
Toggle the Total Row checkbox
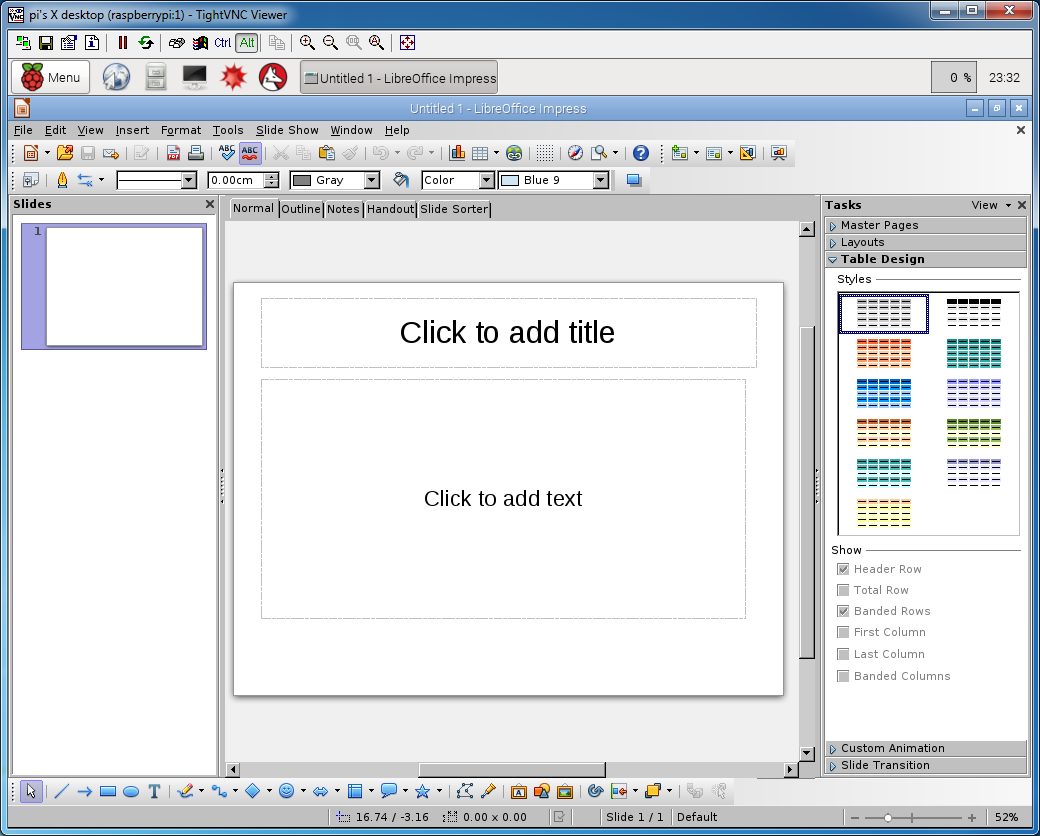[843, 590]
